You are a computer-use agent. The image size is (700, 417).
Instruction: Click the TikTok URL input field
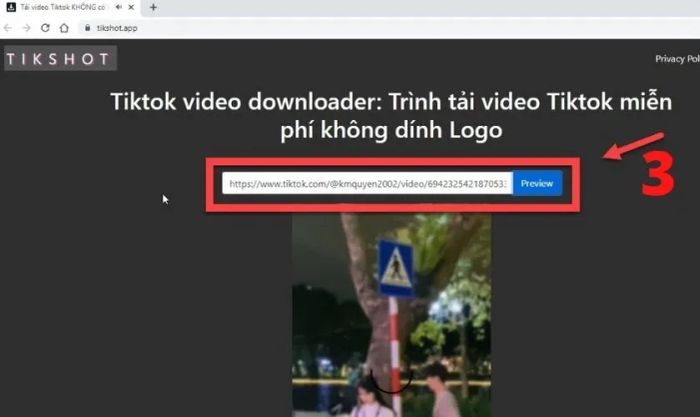[367, 183]
